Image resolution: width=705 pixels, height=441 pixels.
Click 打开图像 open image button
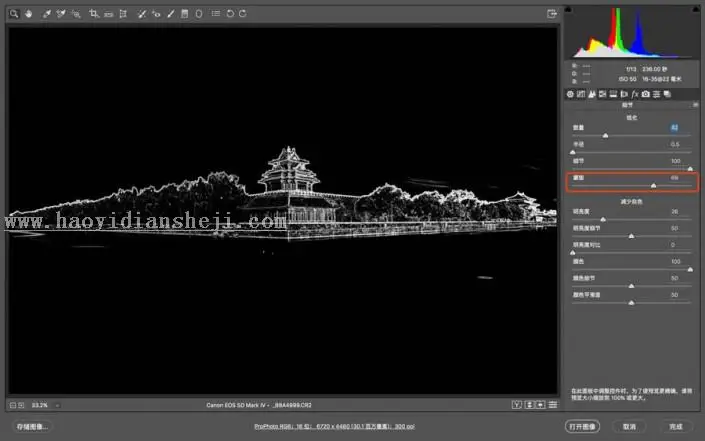click(582, 426)
